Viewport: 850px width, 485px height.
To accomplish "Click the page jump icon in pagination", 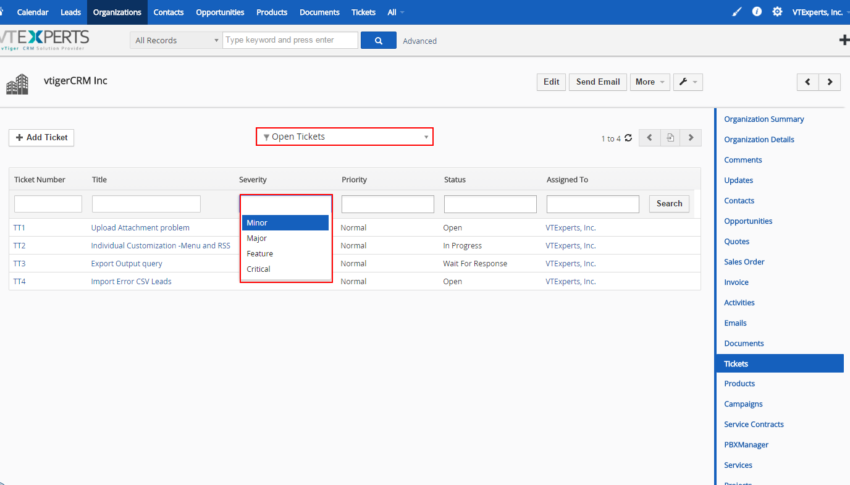I will point(670,138).
